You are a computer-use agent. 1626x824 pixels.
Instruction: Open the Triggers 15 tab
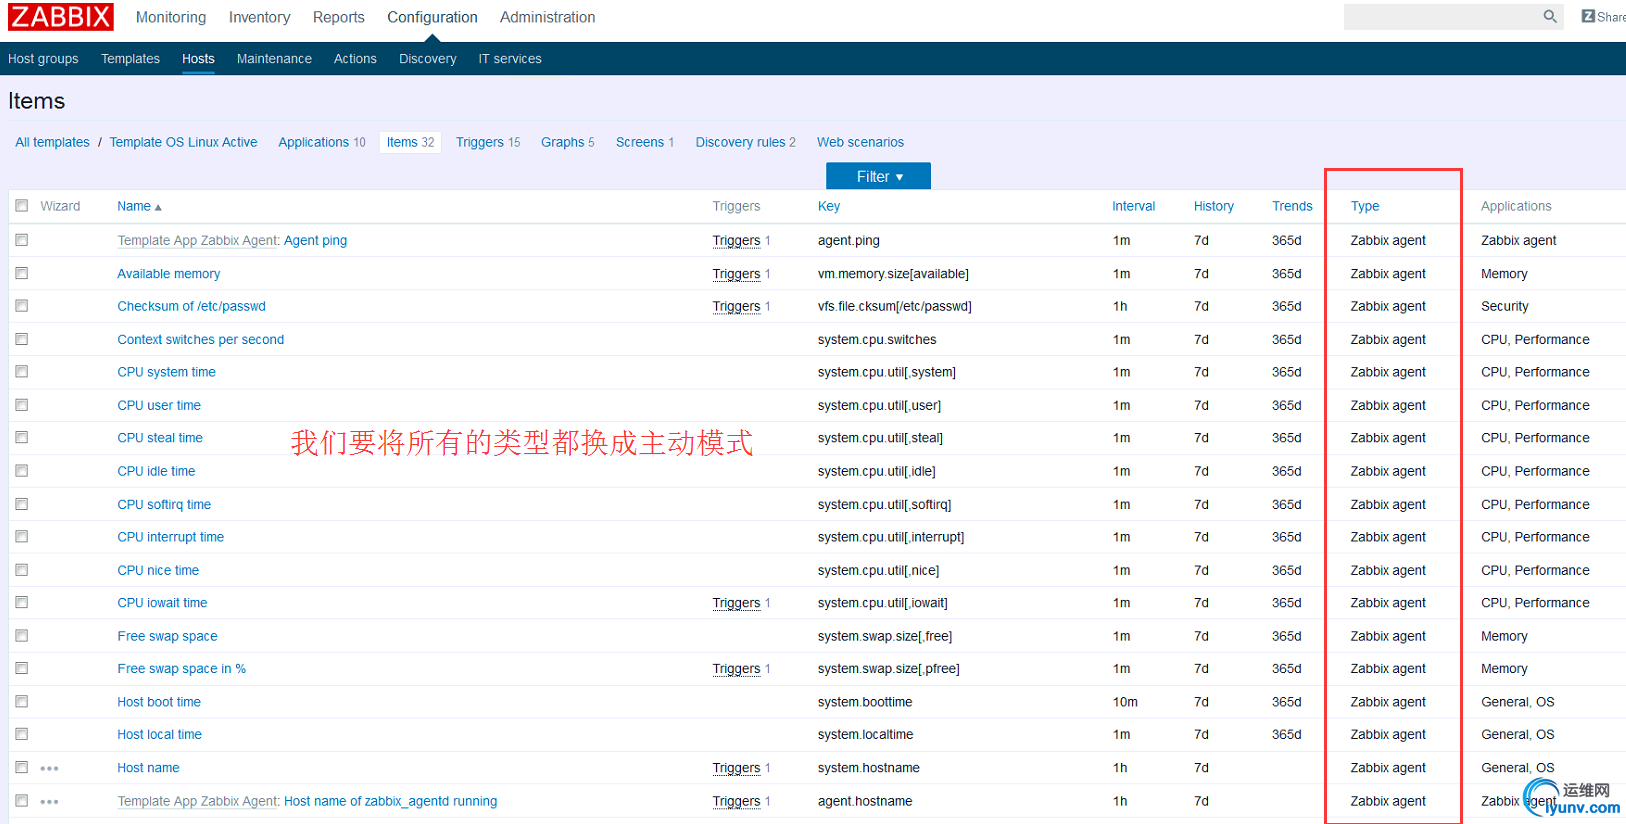(x=487, y=142)
